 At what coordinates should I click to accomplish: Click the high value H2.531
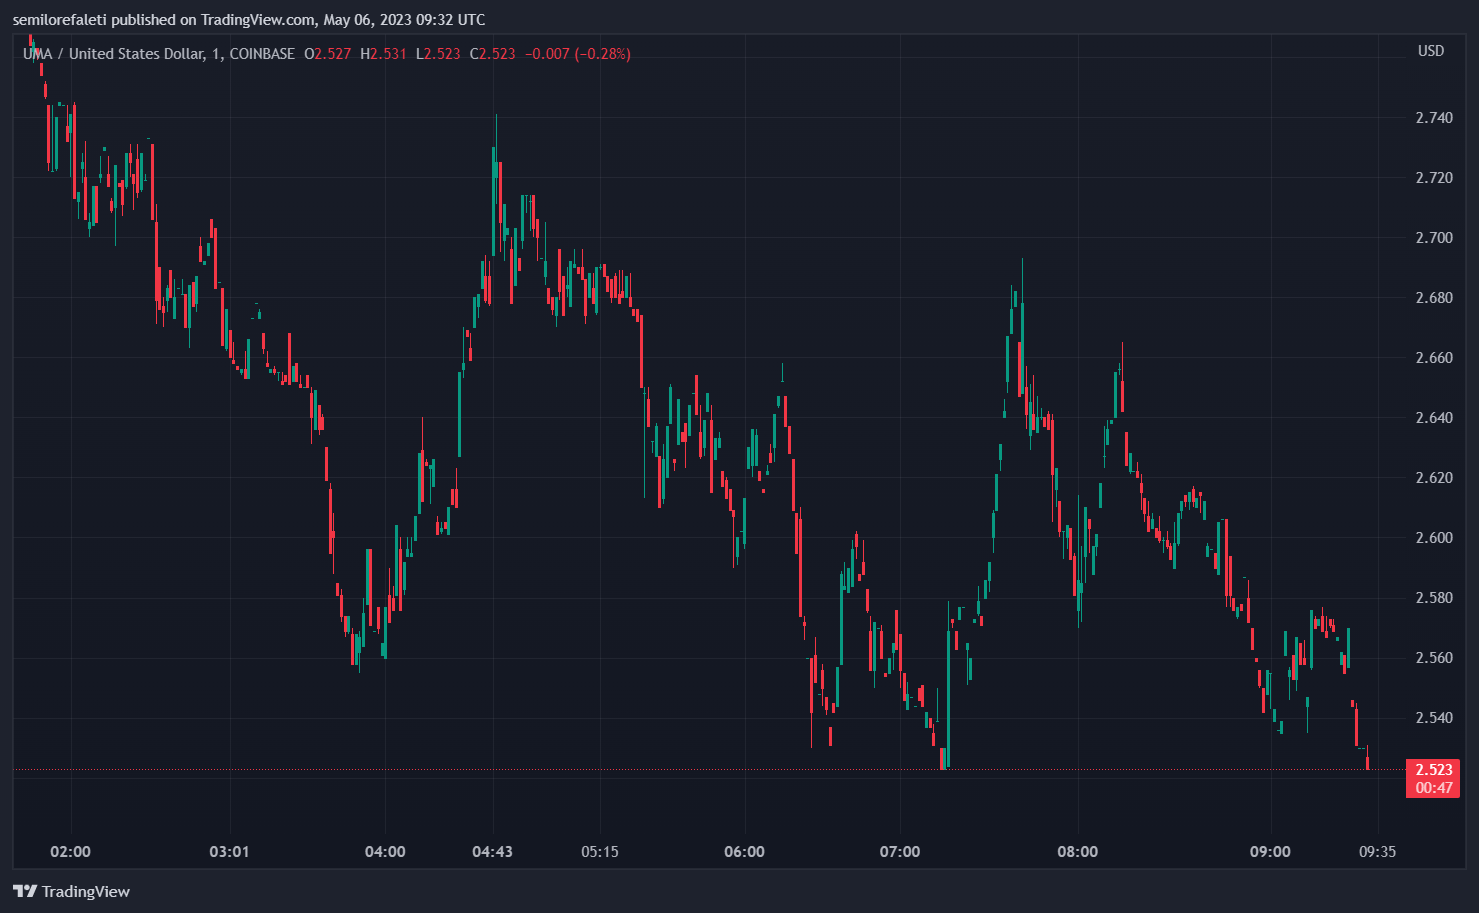(x=383, y=54)
